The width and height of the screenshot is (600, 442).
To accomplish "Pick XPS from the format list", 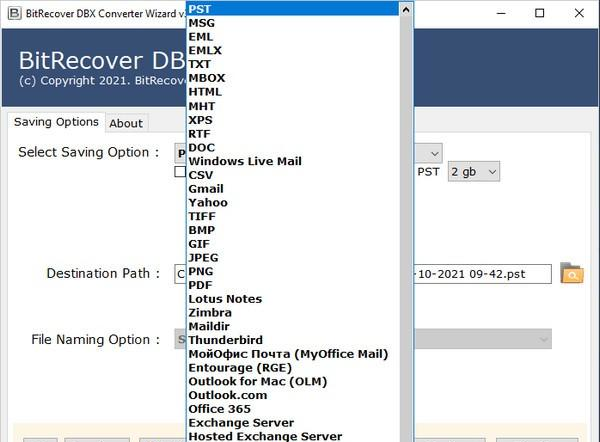I will click(293, 120).
